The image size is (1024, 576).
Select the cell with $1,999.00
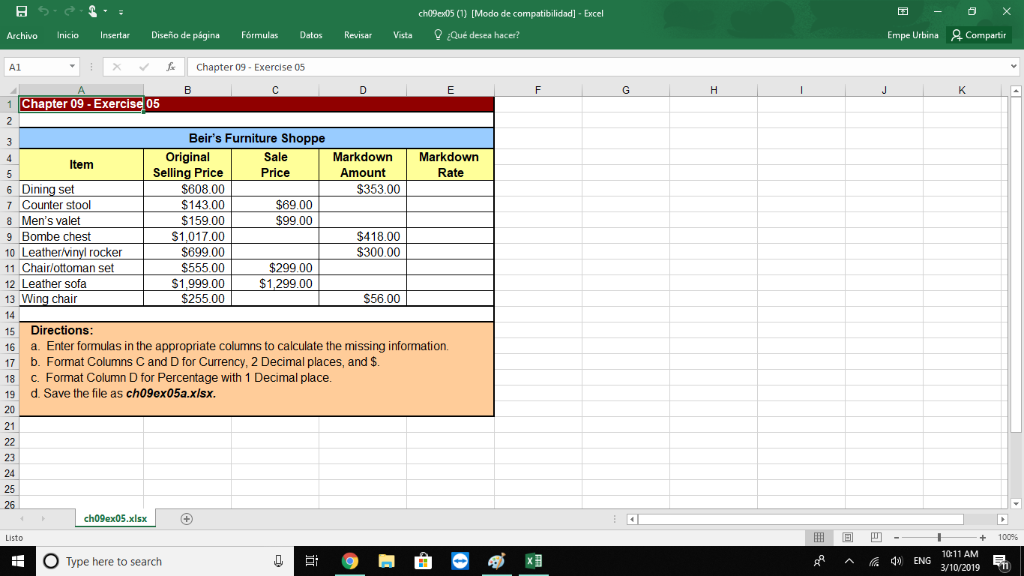pos(187,283)
